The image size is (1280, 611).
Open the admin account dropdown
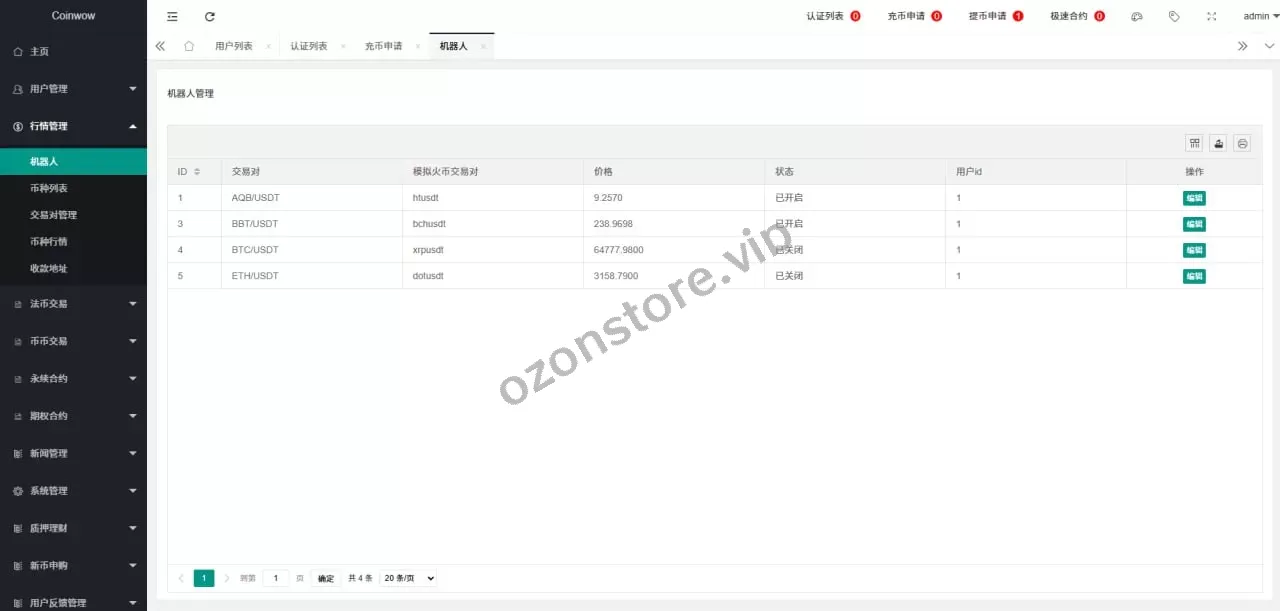[x=1260, y=17]
